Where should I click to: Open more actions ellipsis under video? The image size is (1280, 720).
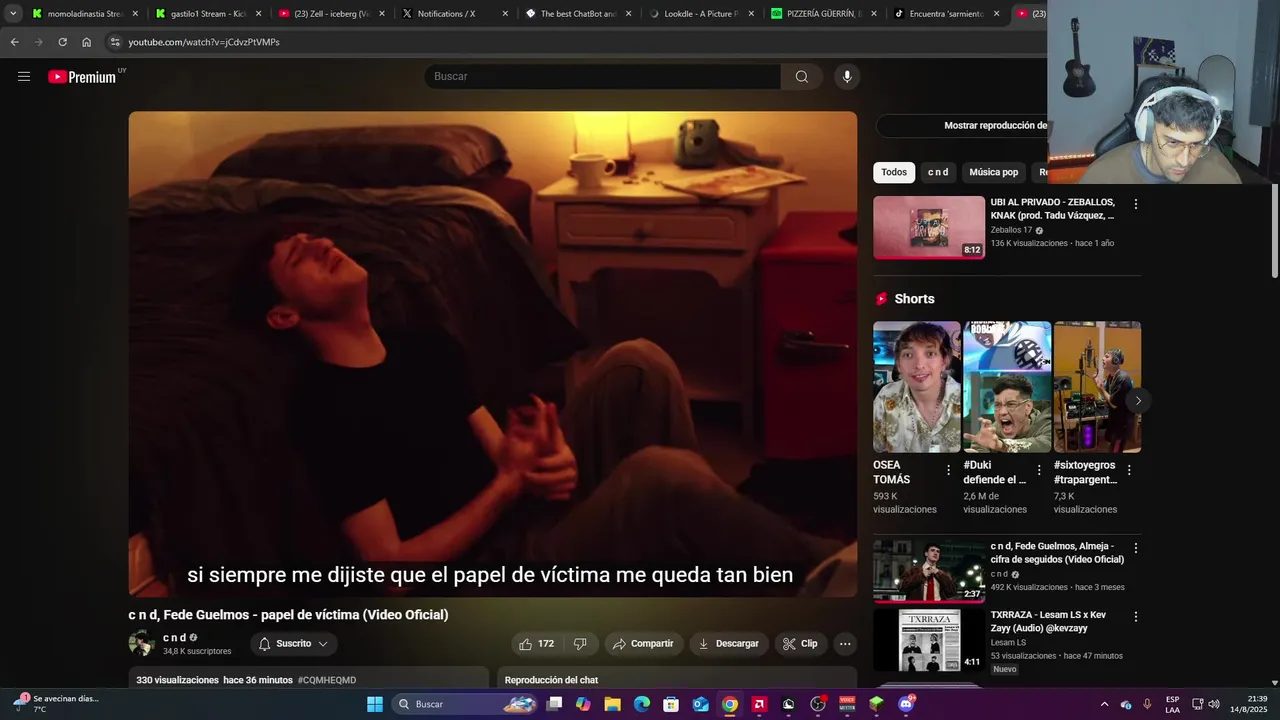[845, 644]
